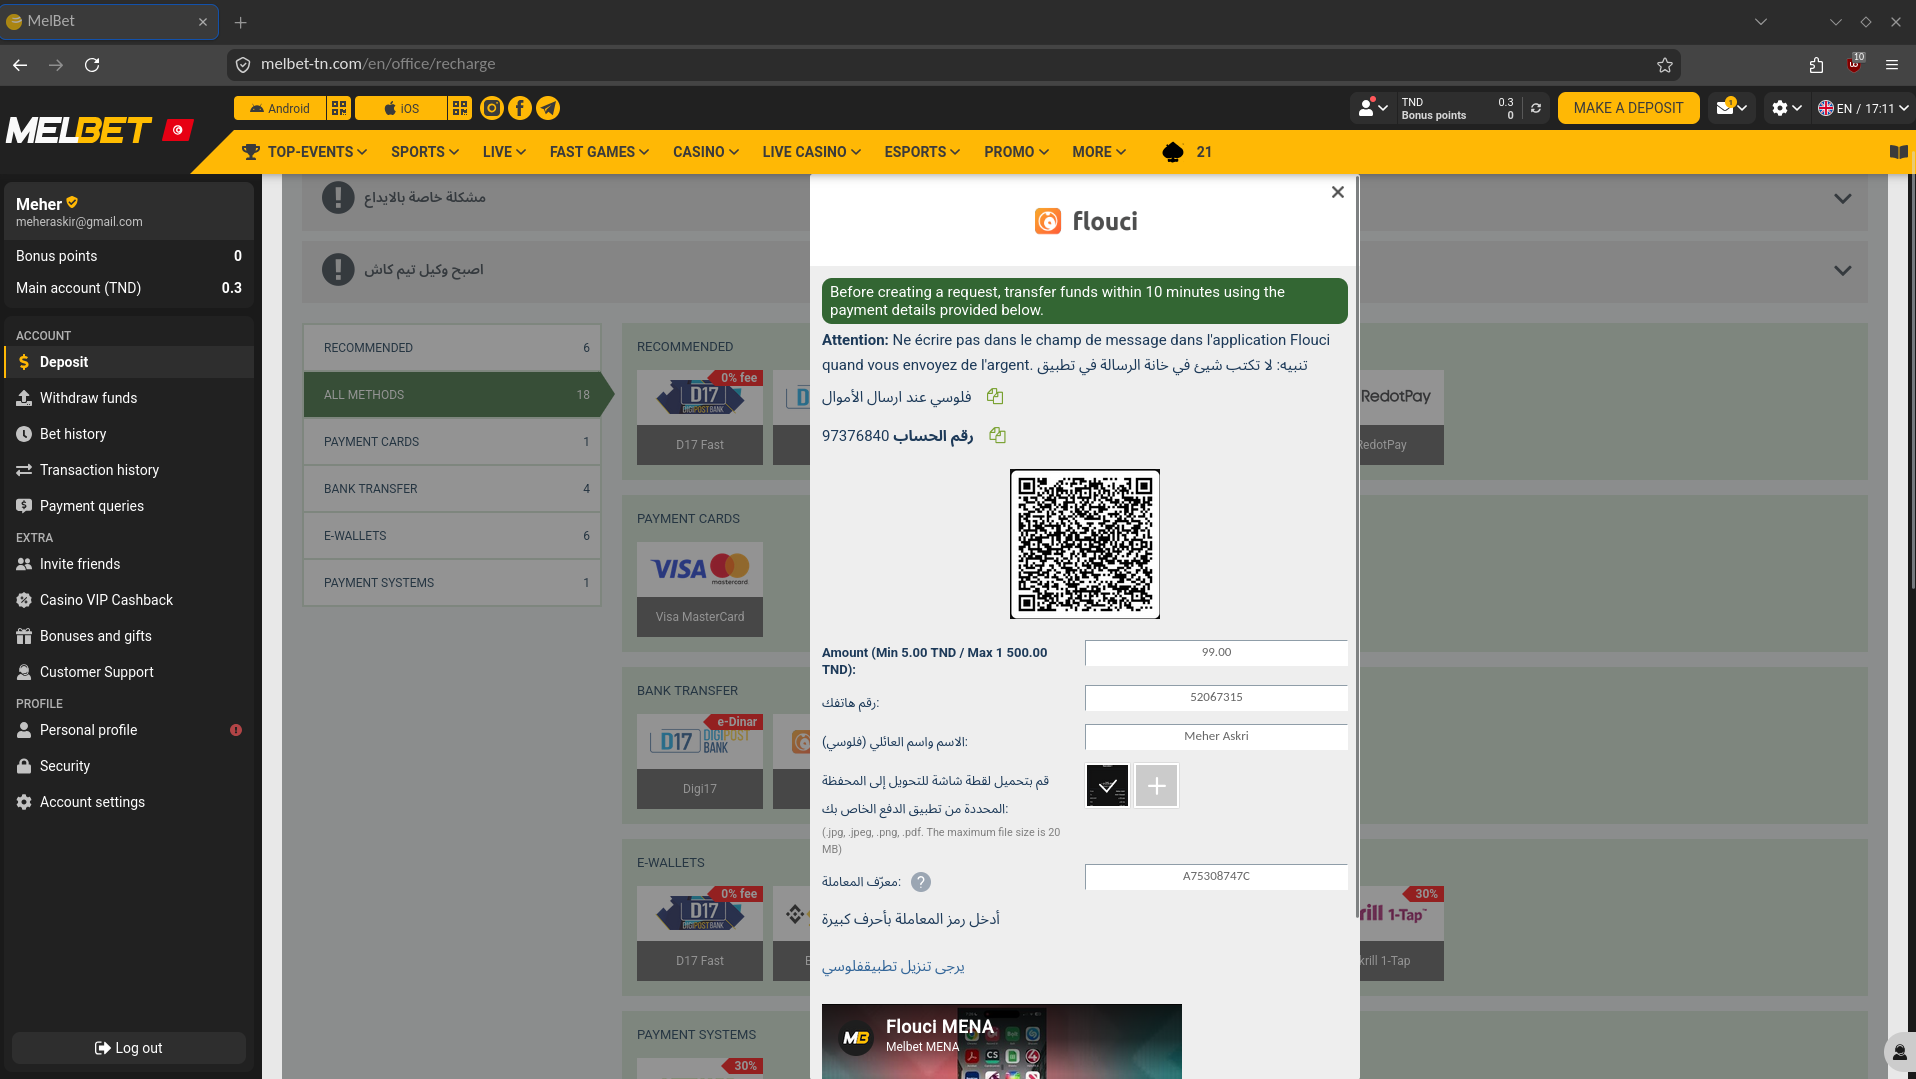This screenshot has width=1916, height=1079.
Task: Click the transaction ID input field
Action: point(1216,877)
